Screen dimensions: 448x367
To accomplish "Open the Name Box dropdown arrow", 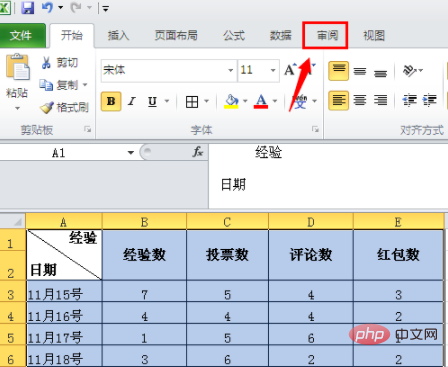I will click(131, 153).
